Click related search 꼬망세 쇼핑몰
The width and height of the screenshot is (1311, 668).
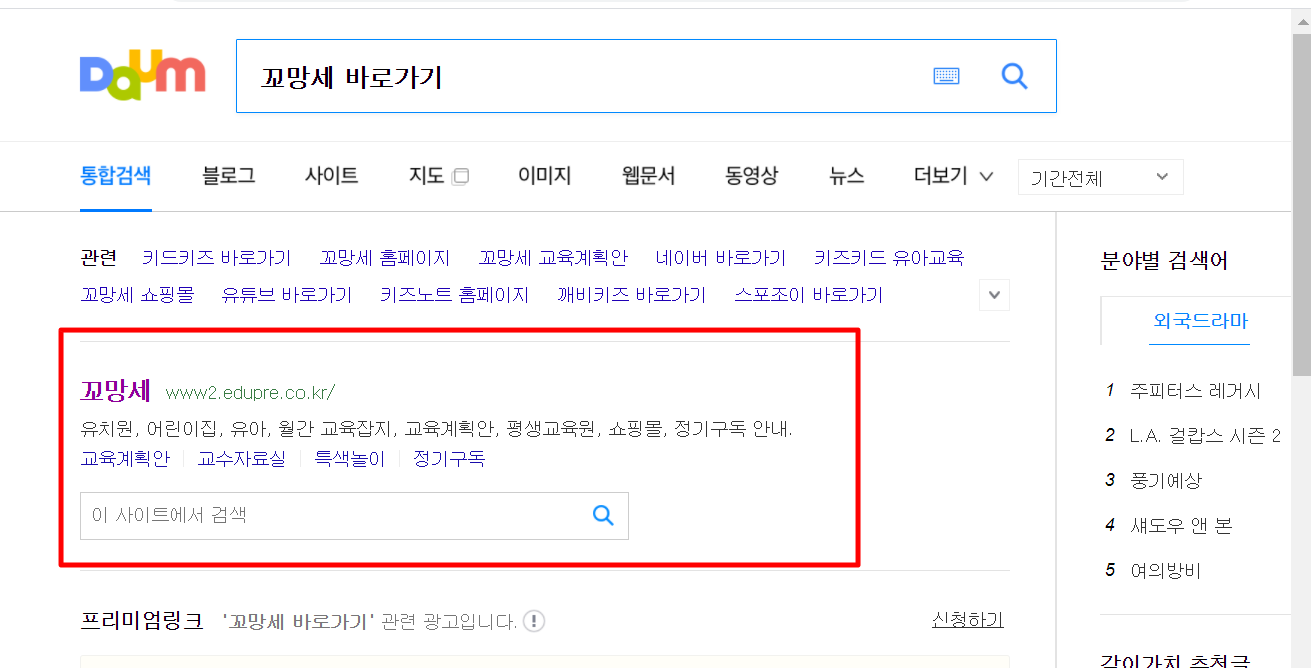pyautogui.click(x=137, y=295)
